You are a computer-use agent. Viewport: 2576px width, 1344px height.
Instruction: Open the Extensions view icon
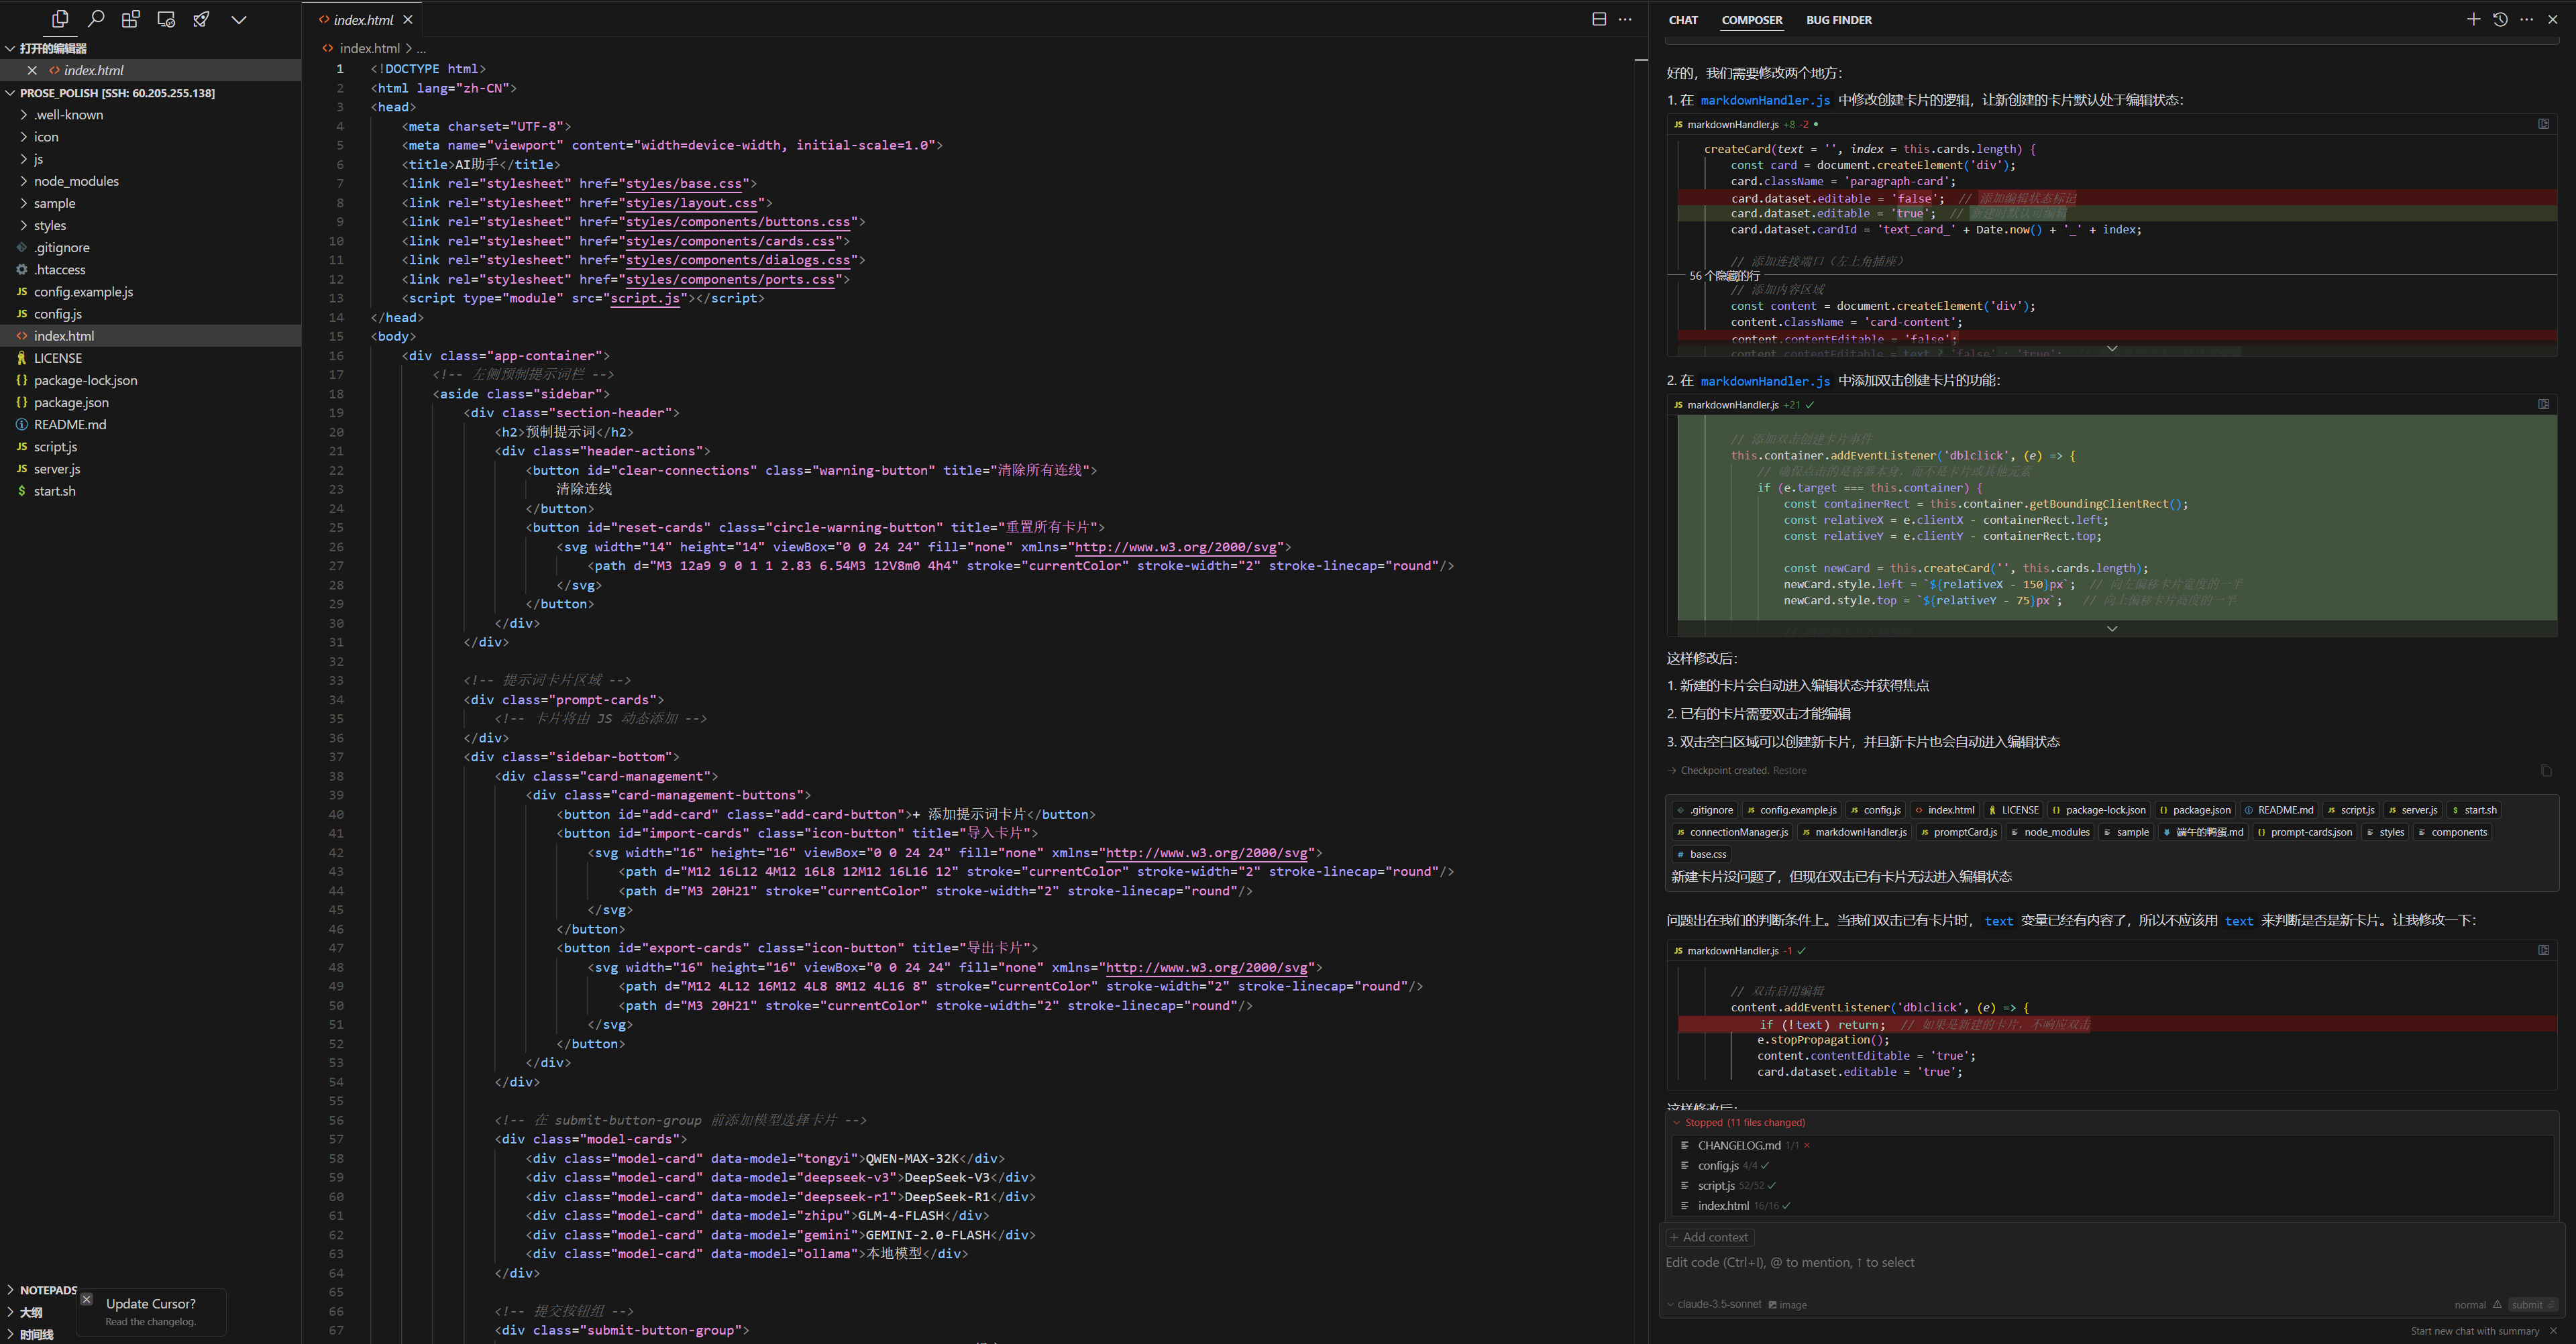coord(131,19)
